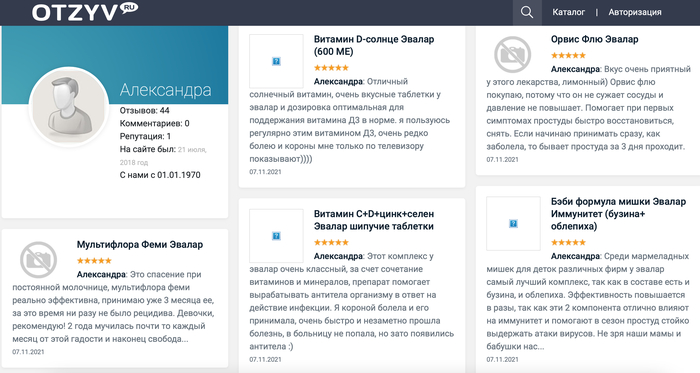Click the star rating under Орвис Флю Эвалар
The image size is (700, 373).
[568, 55]
